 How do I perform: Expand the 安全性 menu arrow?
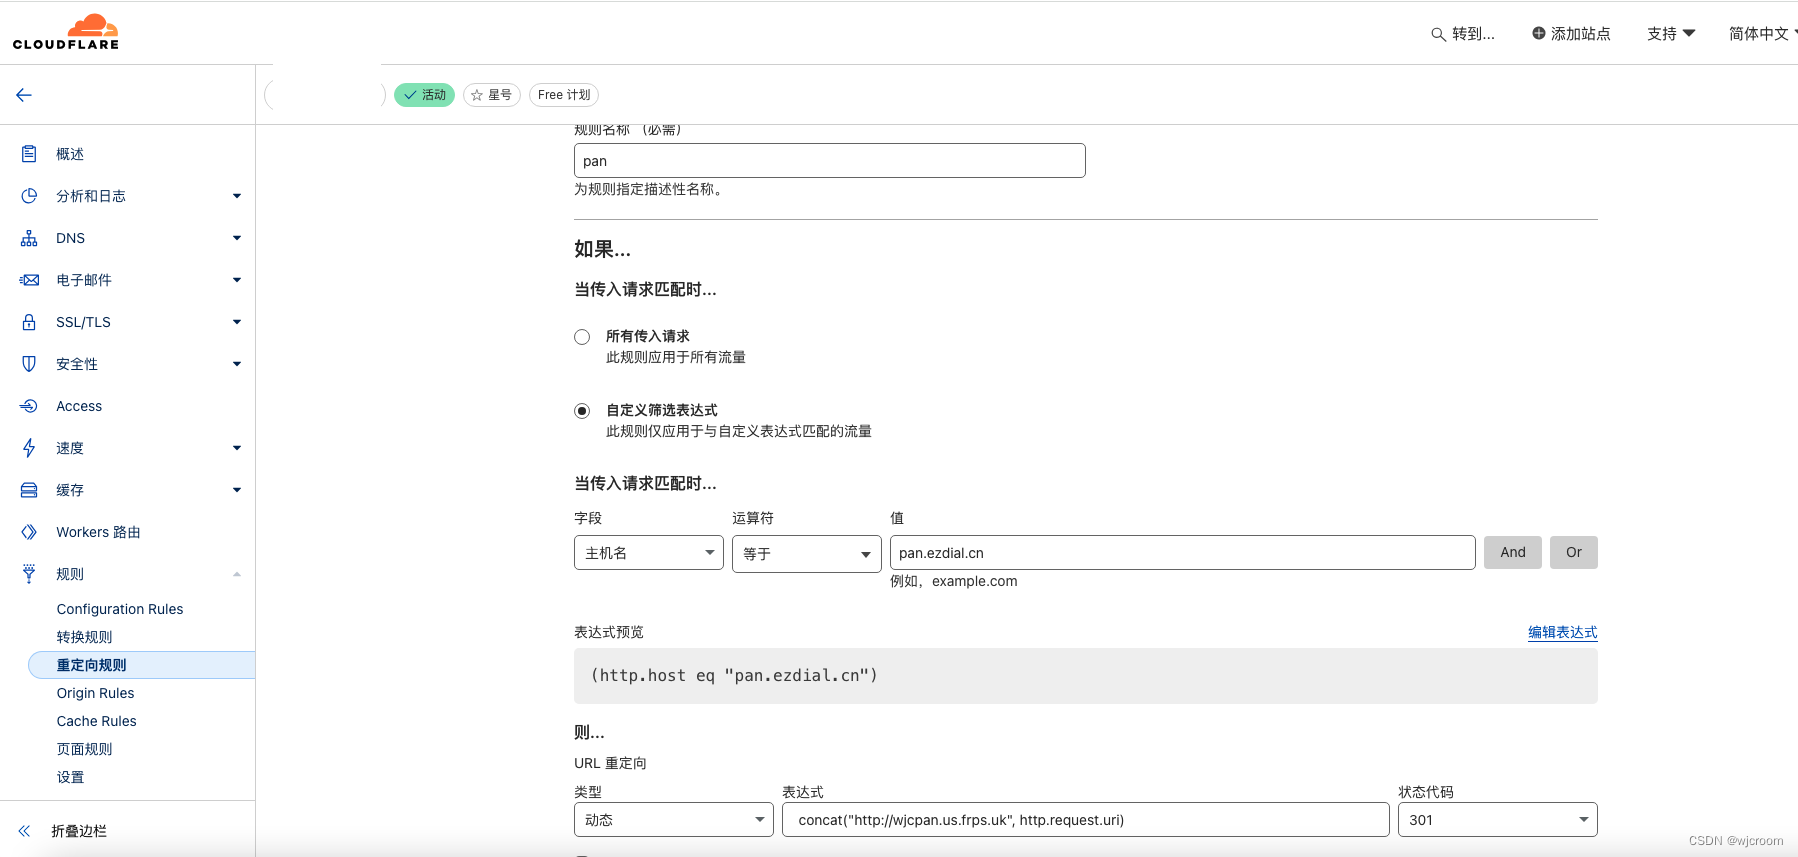(237, 364)
